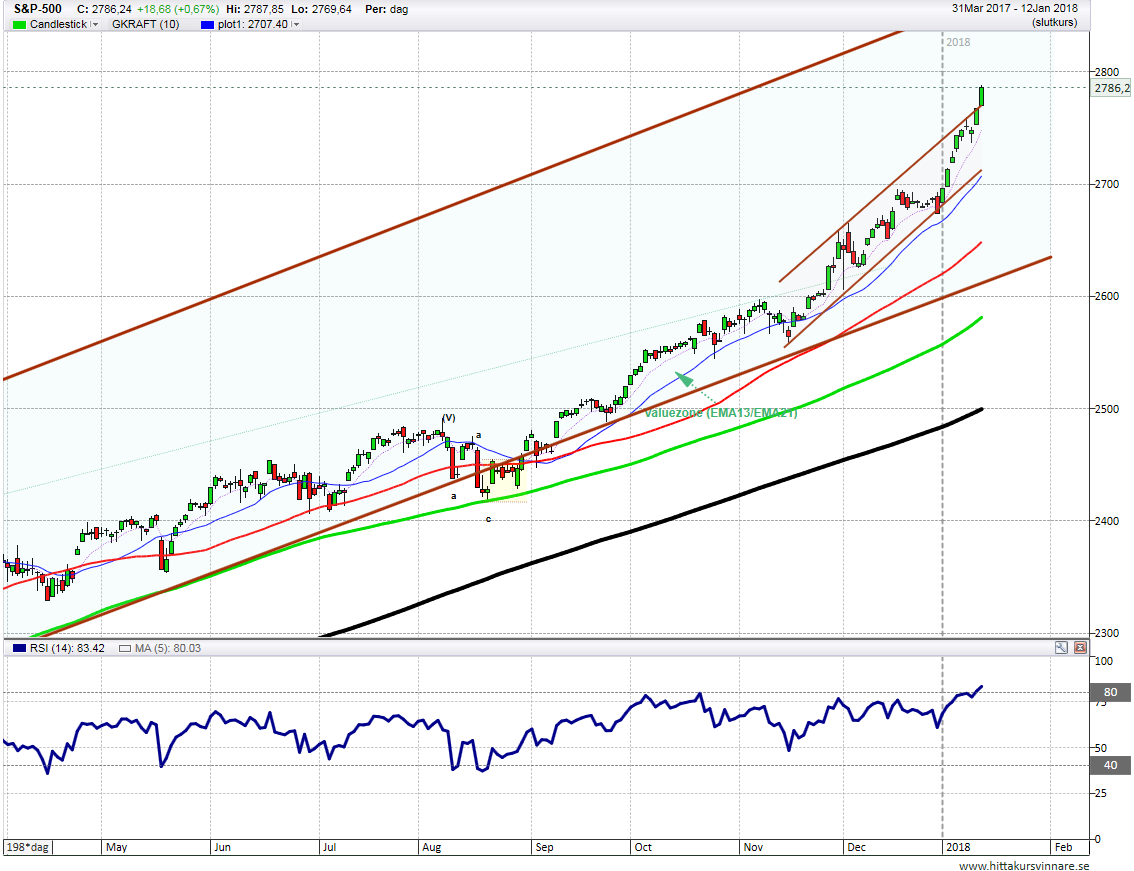The width and height of the screenshot is (1134, 871).
Task: Click the wave label c annotation
Action: point(489,519)
